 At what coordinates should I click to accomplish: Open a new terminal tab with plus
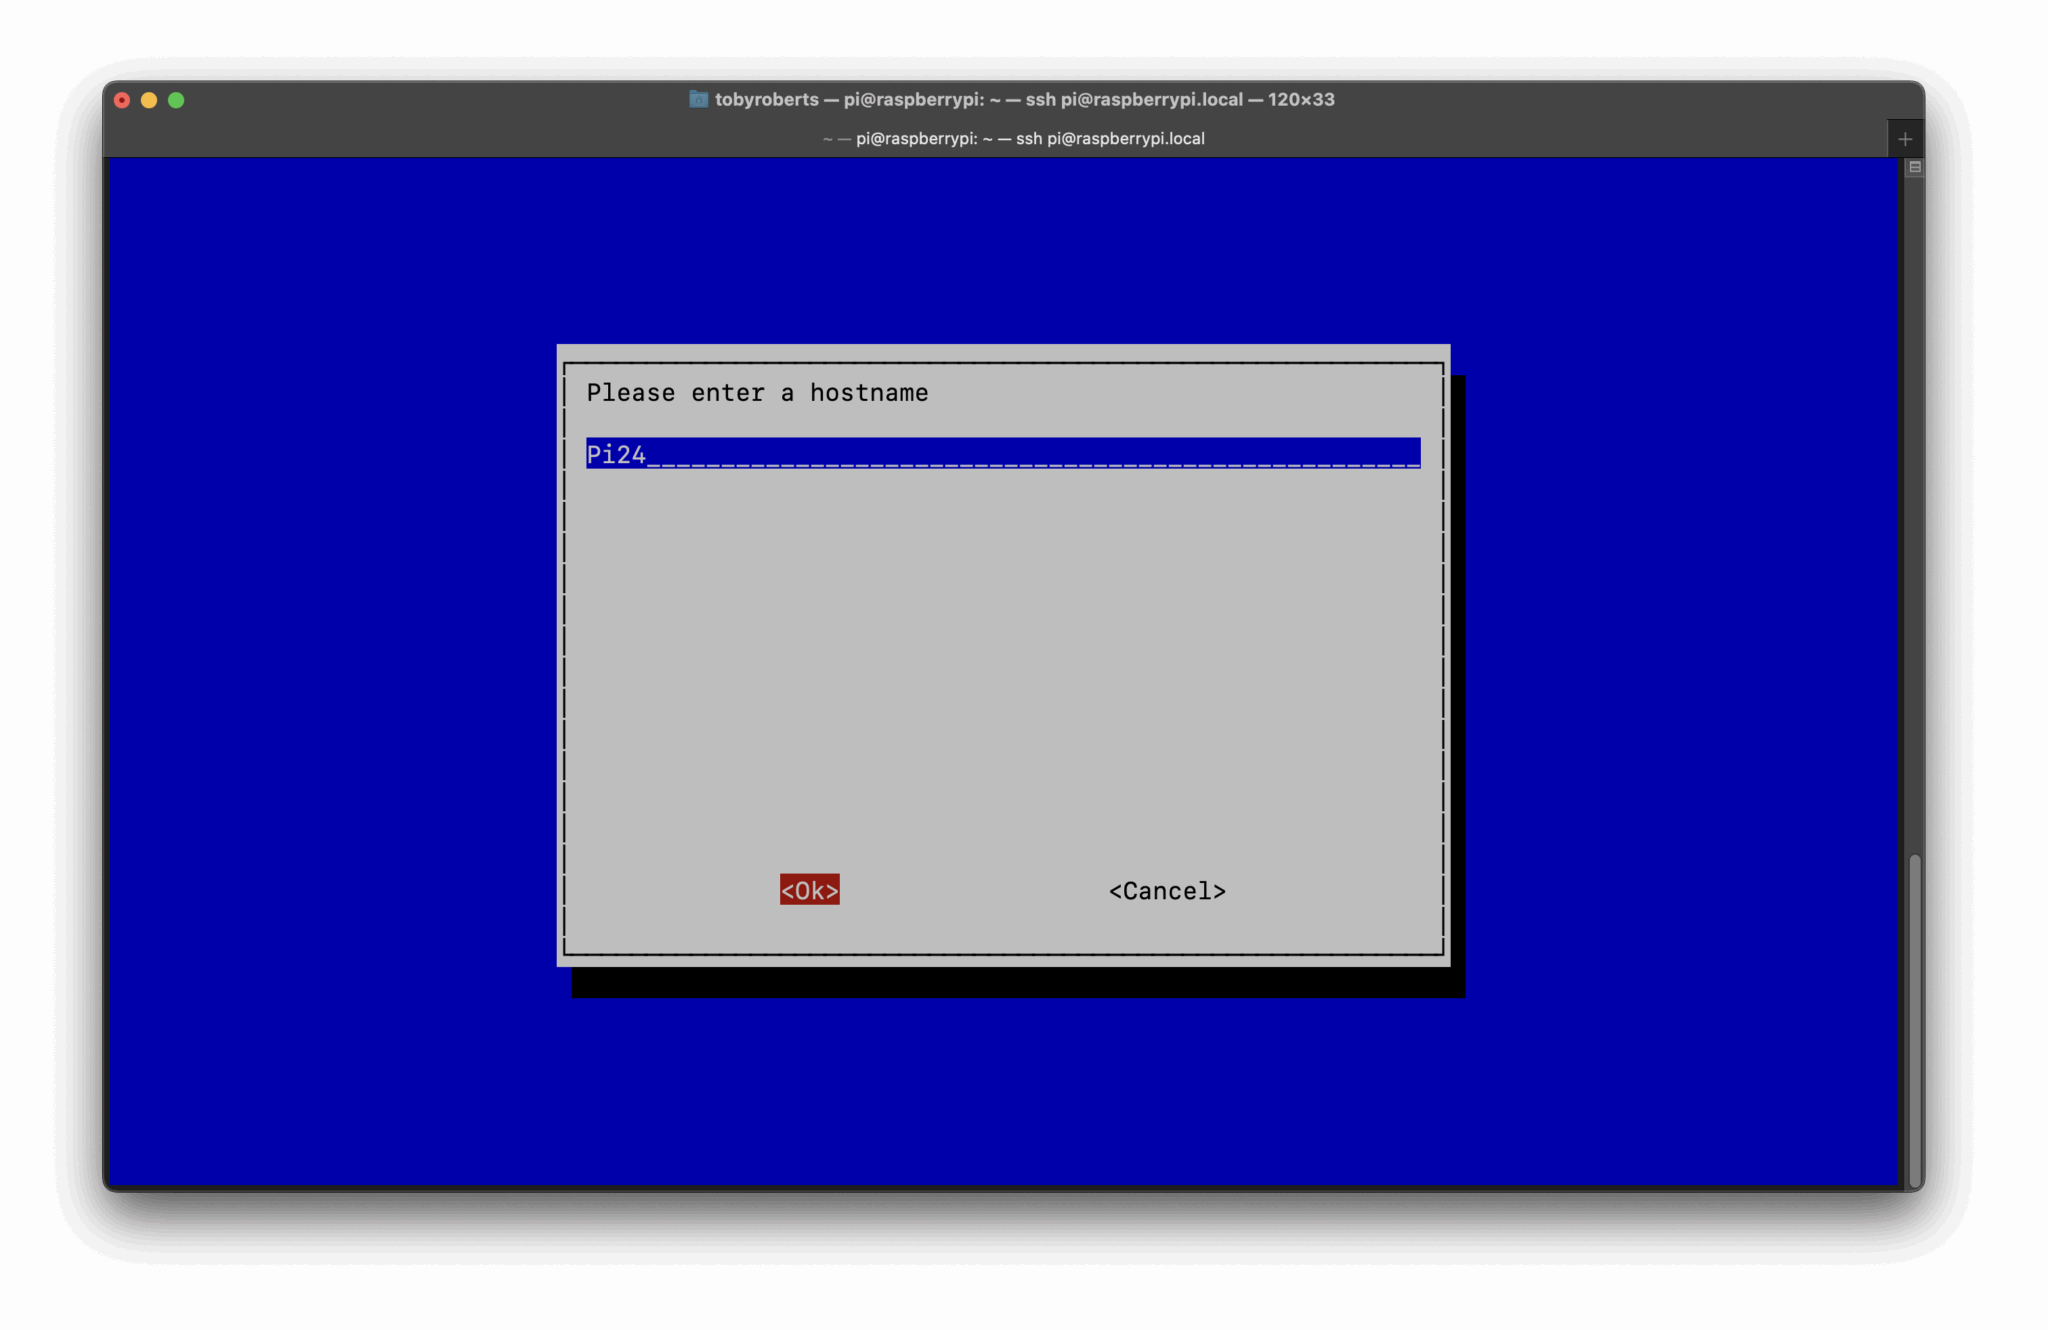[x=1904, y=140]
